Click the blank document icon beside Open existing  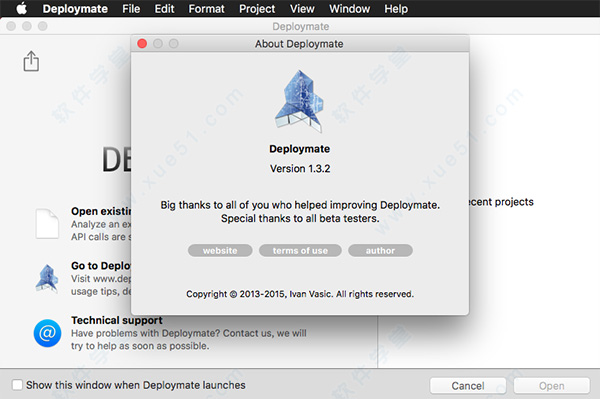47,224
